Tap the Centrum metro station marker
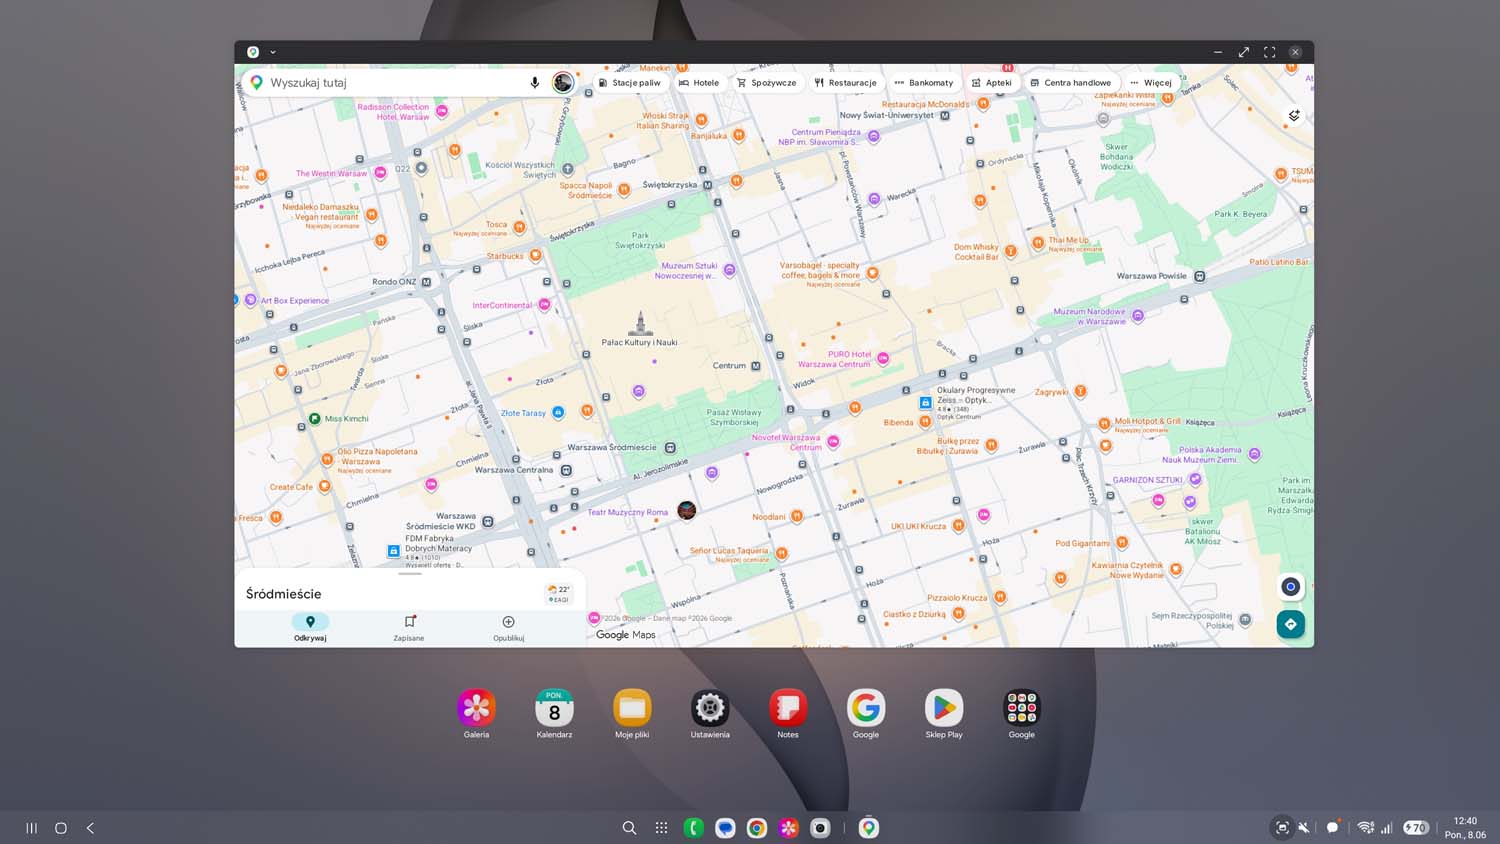The image size is (1500, 844). [x=755, y=366]
